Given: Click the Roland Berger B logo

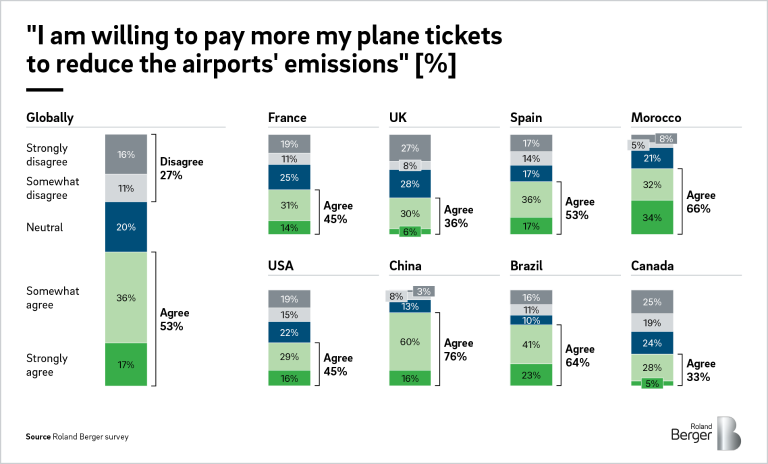Looking at the screenshot, I should (729, 432).
